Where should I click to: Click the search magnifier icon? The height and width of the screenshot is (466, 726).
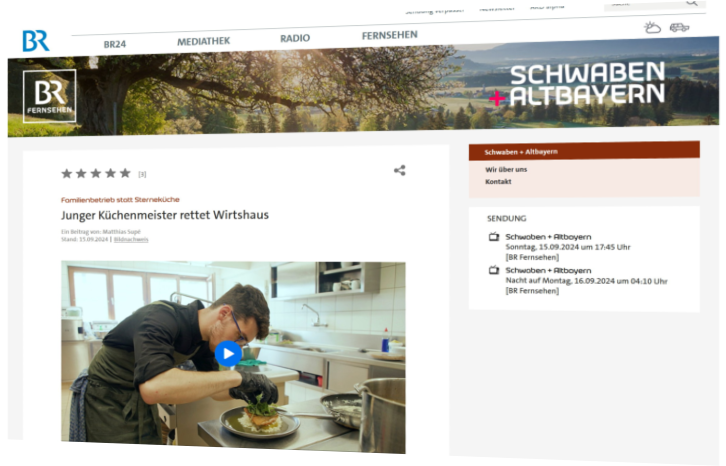click(x=691, y=3)
